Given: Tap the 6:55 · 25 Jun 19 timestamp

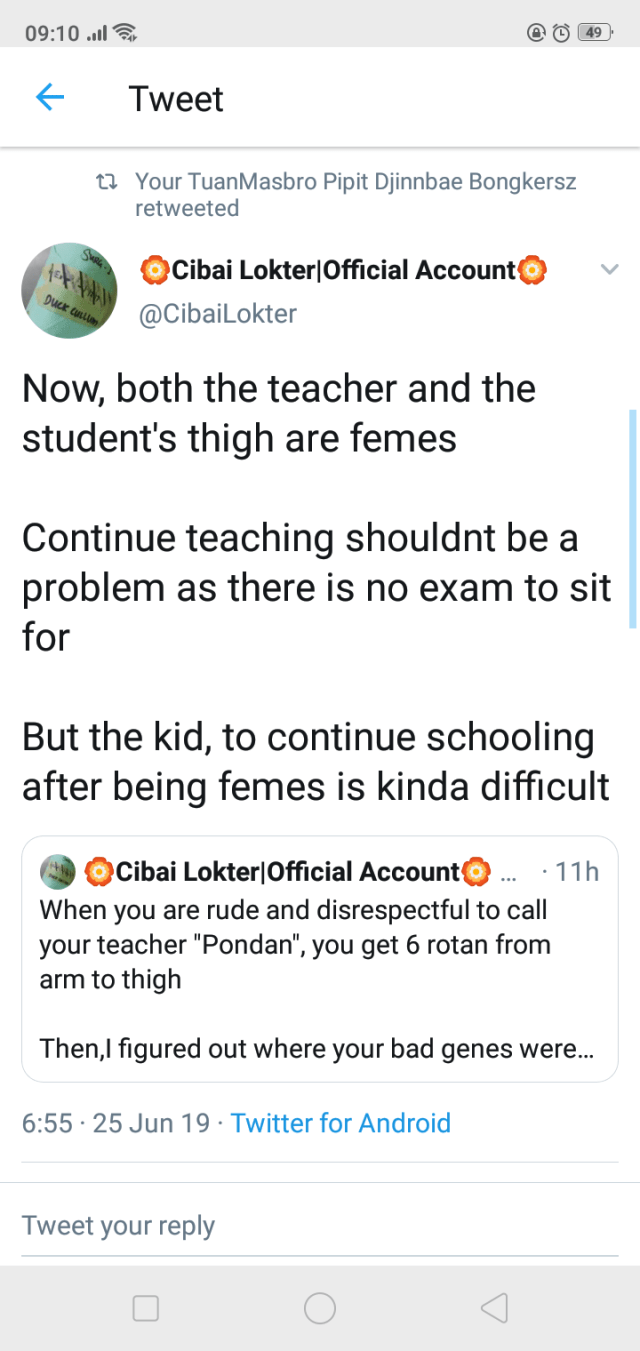Looking at the screenshot, I should coord(116,1123).
